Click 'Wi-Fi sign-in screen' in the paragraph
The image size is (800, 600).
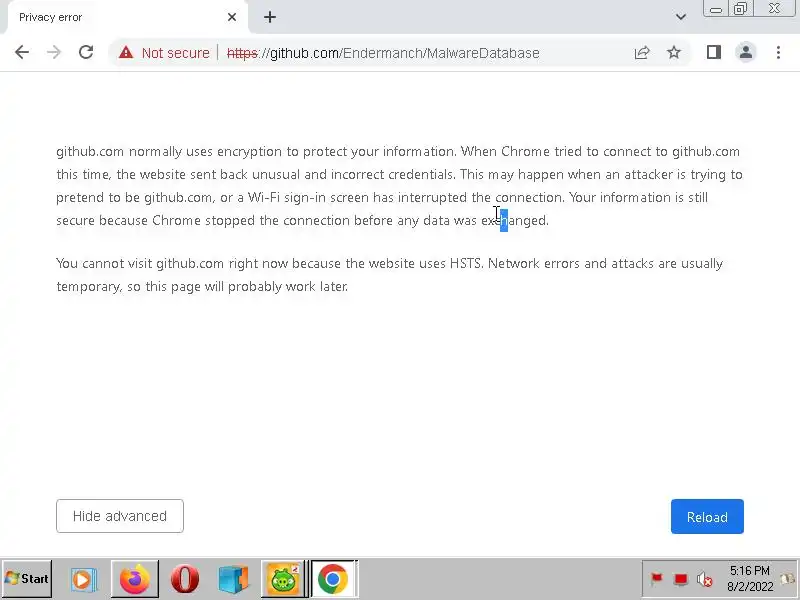(308, 197)
